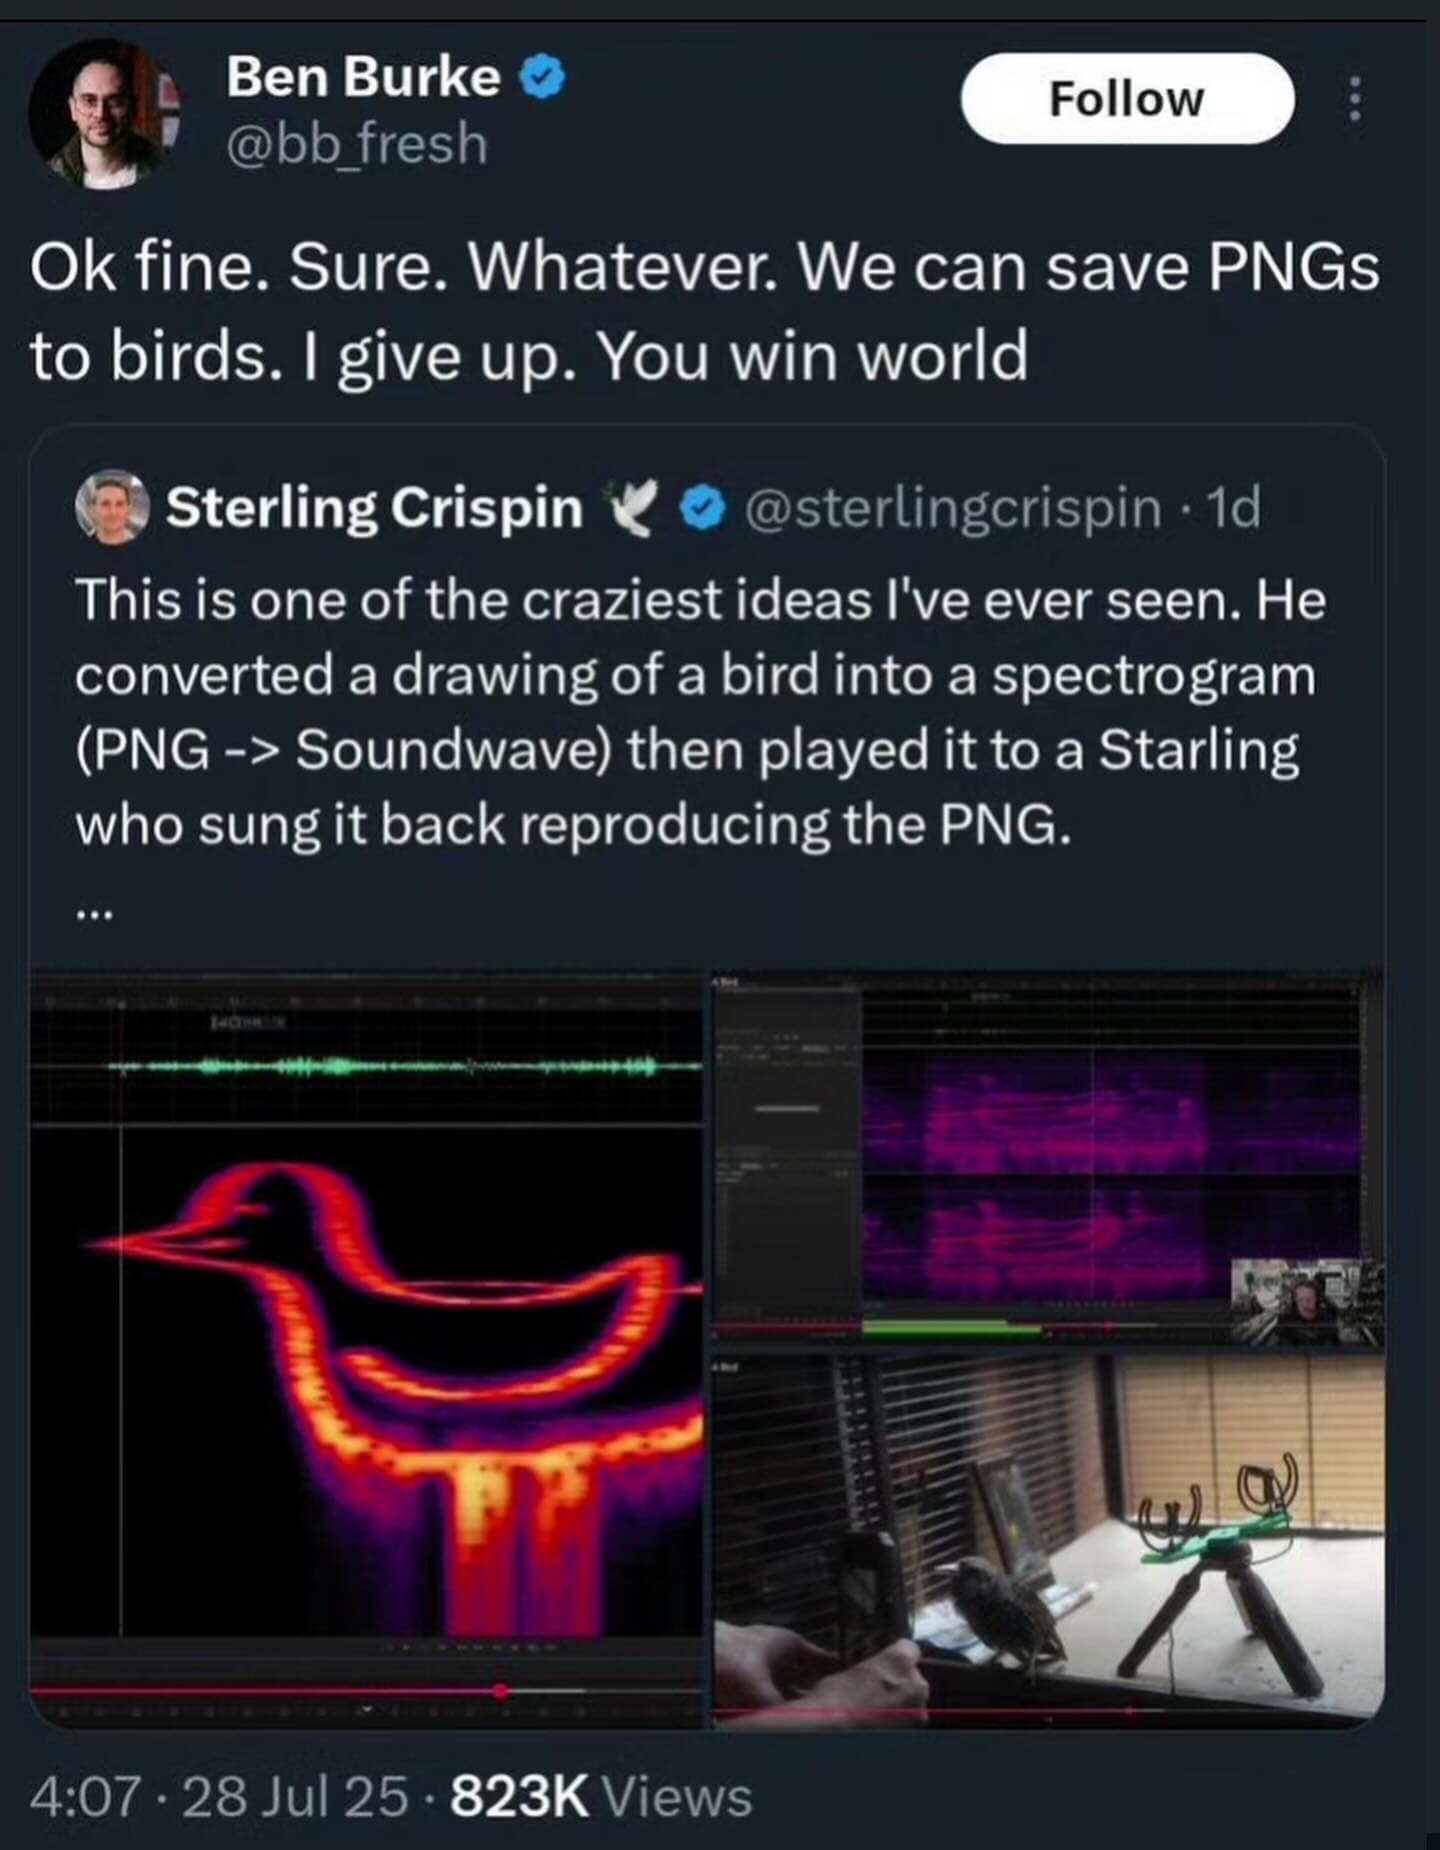Click the 4:07 · 28 Jul 25 timestamp
1440x1850 pixels.
218,1797
